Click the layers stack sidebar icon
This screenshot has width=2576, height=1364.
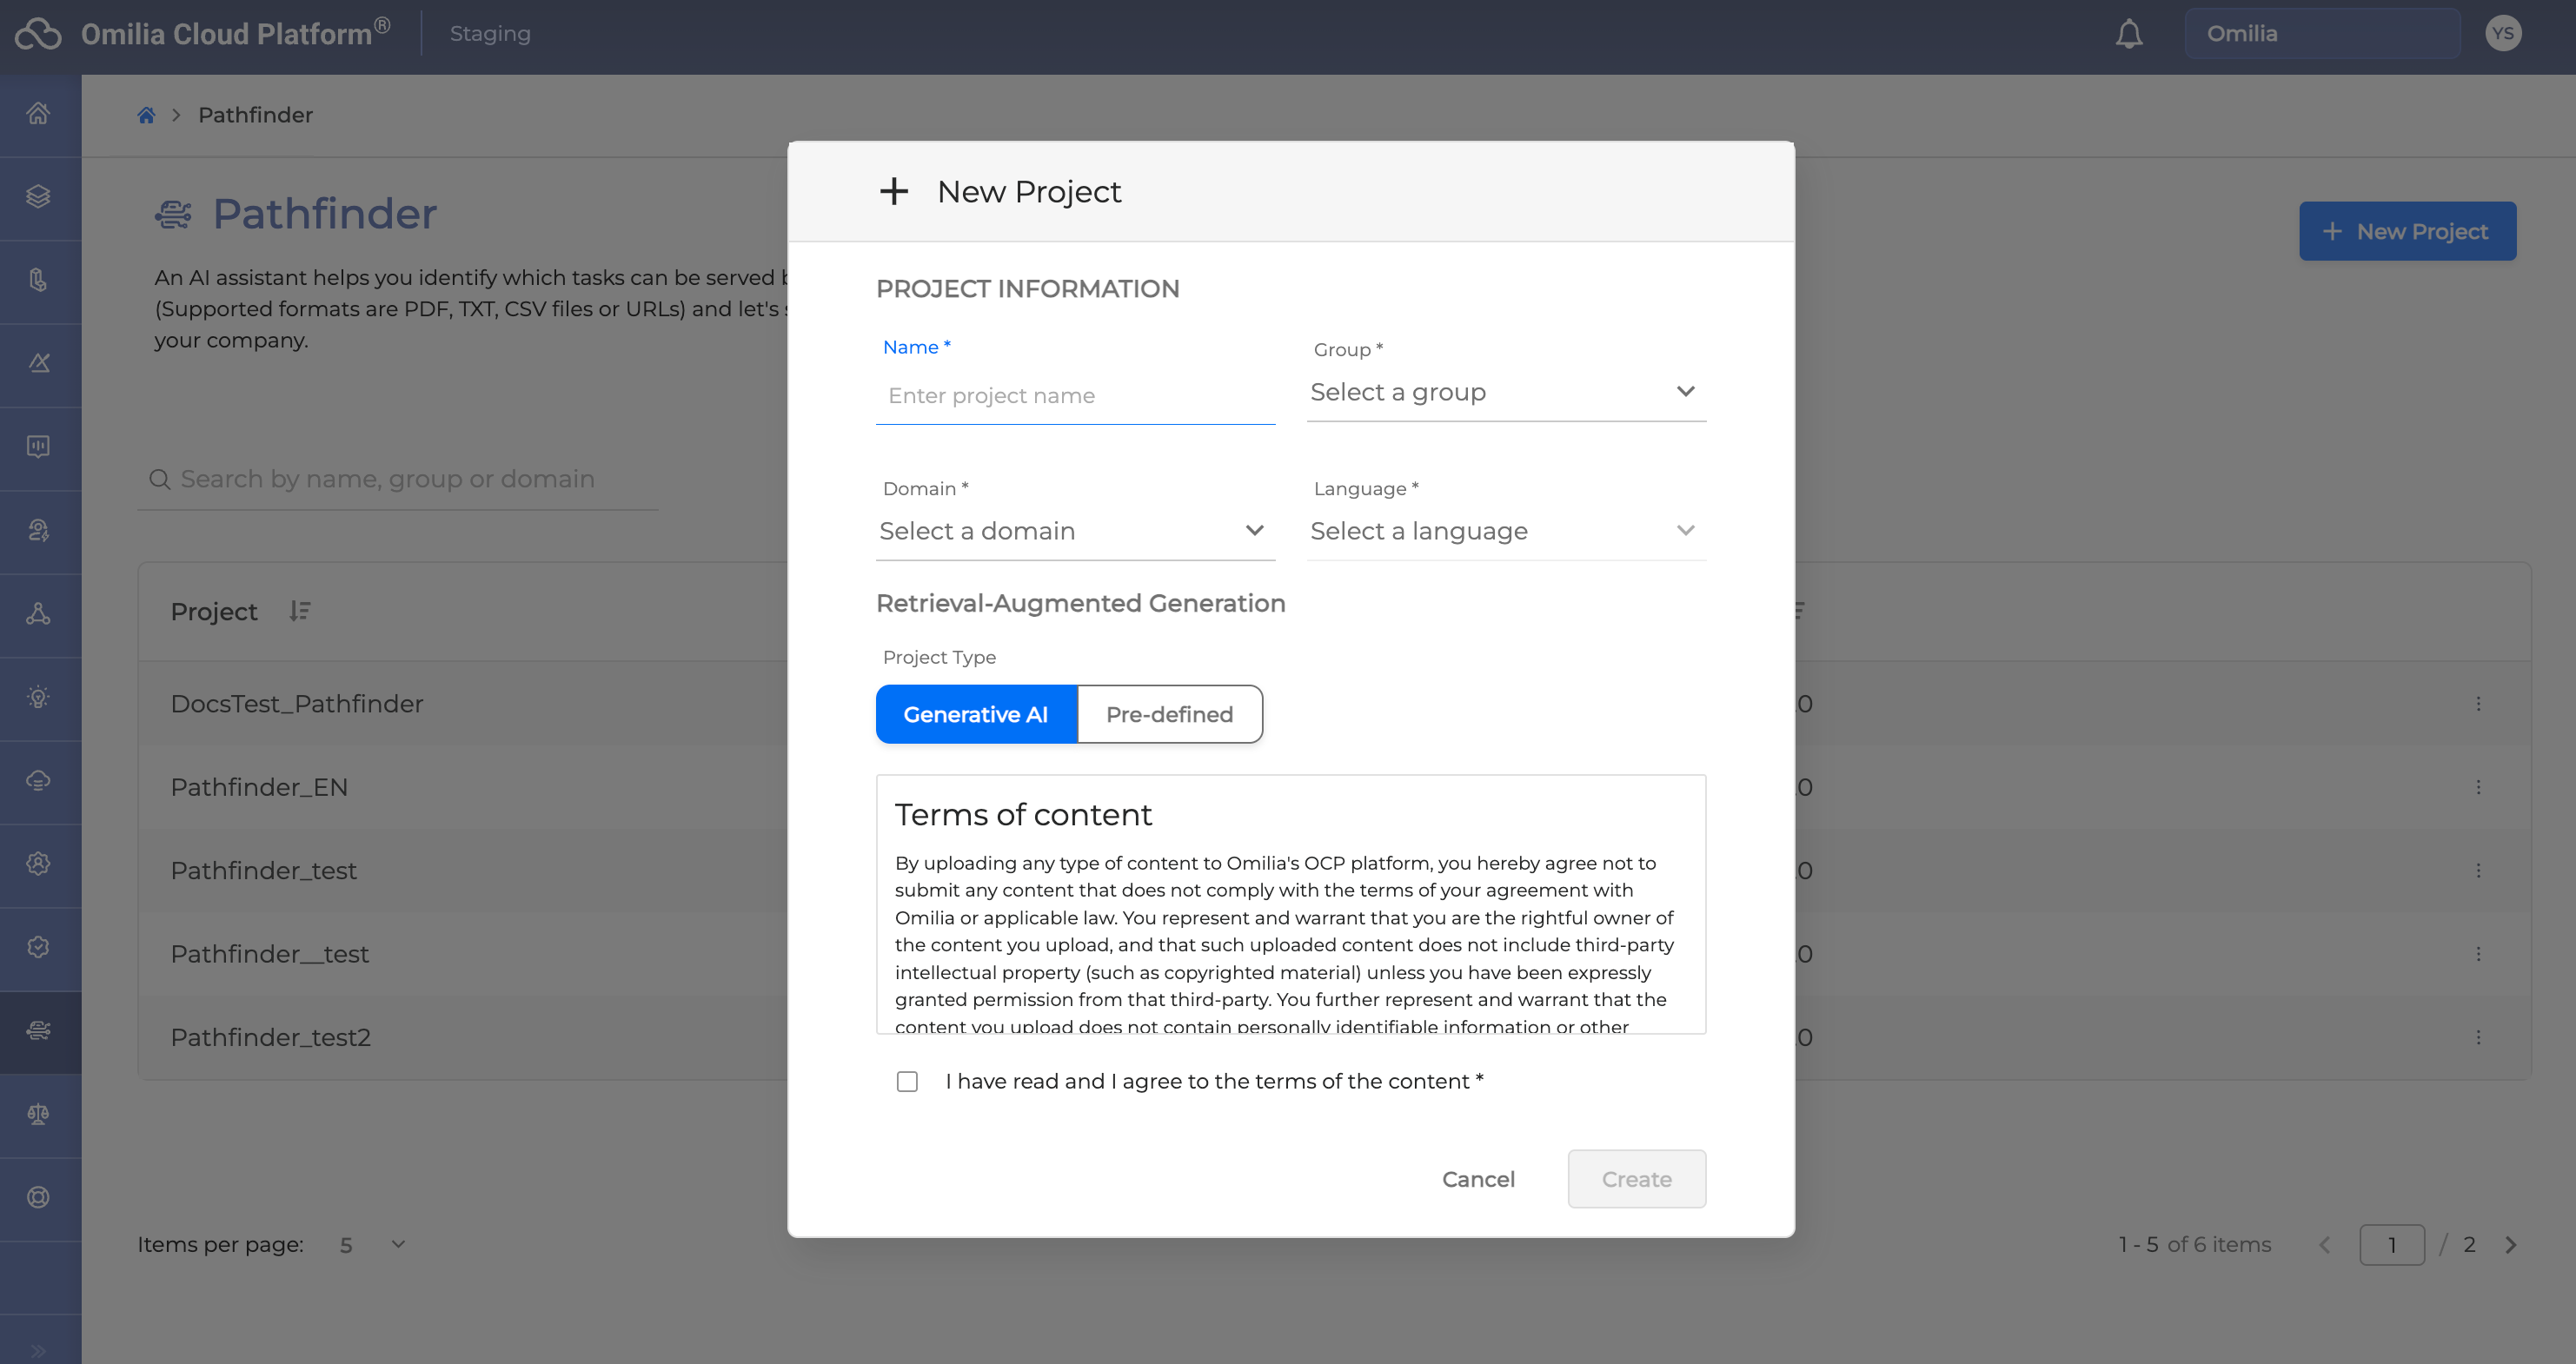coord(39,197)
